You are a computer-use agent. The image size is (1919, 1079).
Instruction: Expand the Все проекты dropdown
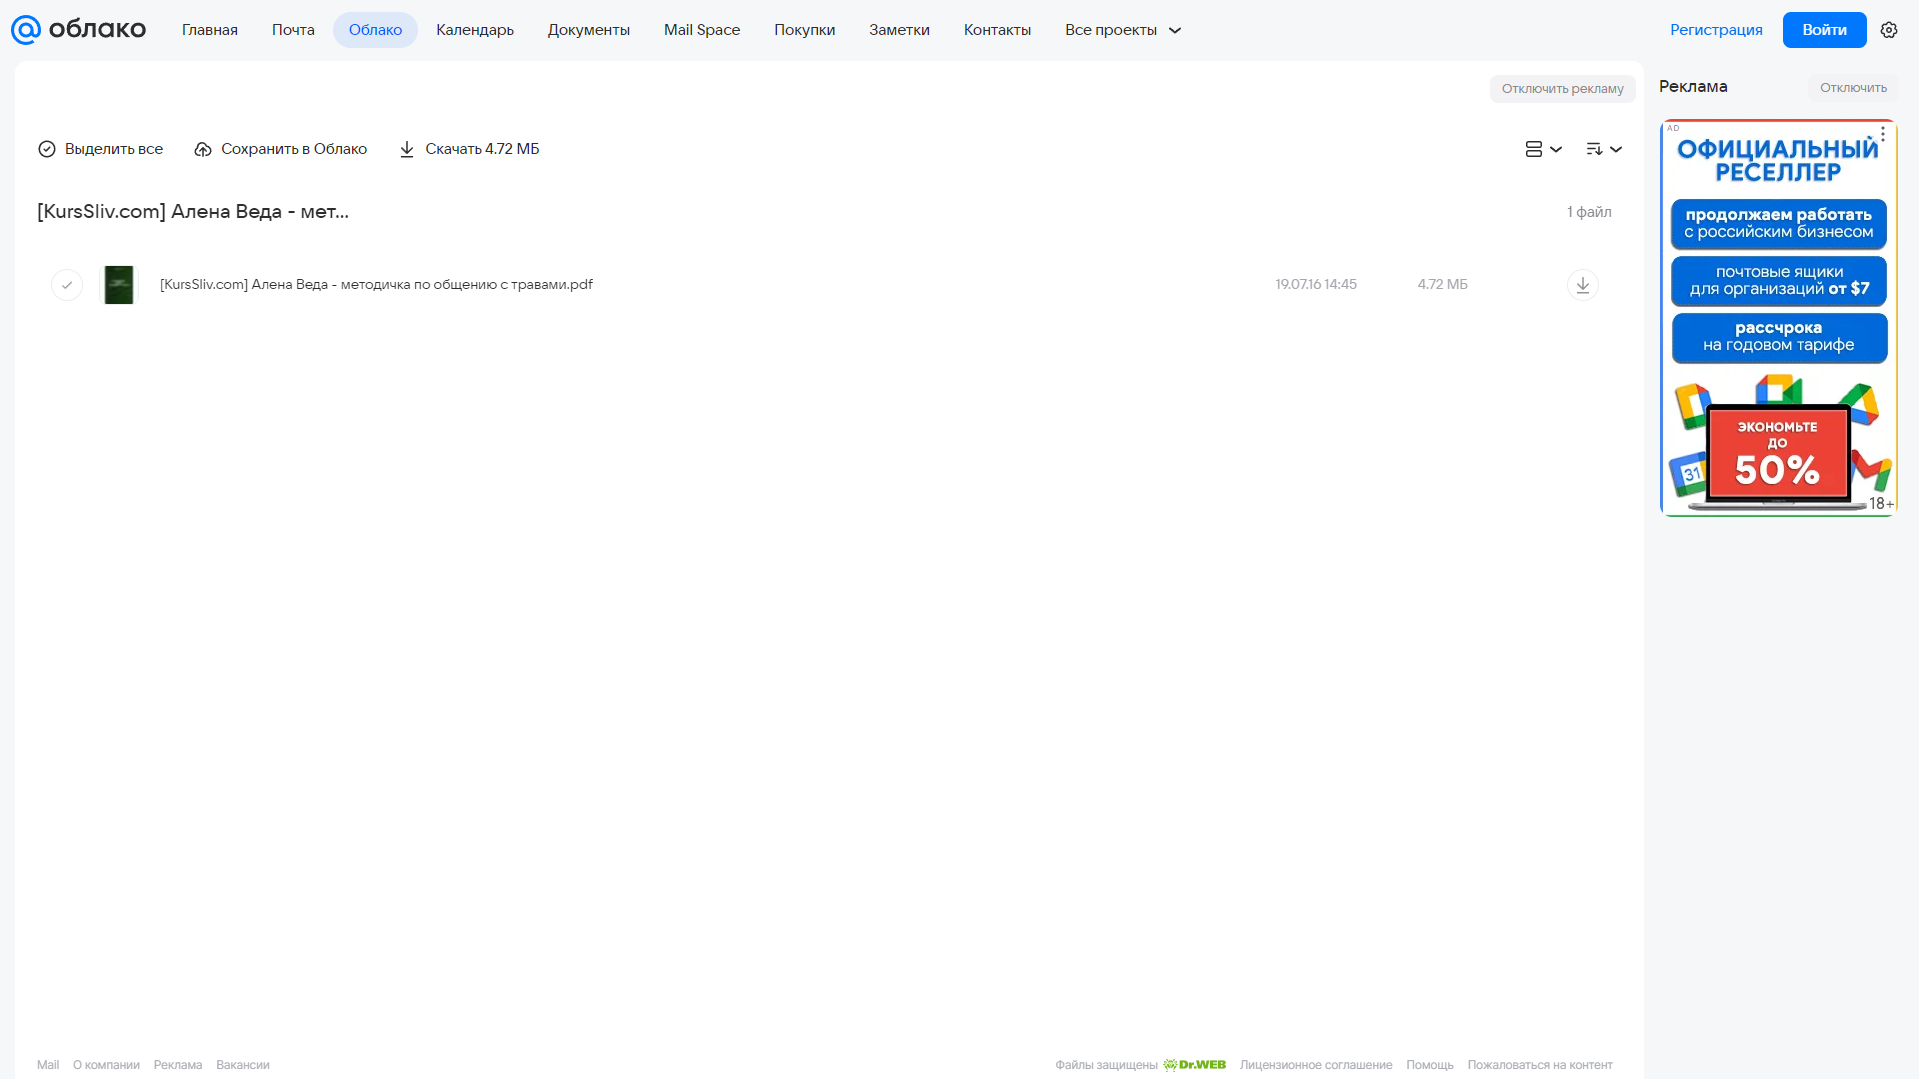tap(1123, 30)
